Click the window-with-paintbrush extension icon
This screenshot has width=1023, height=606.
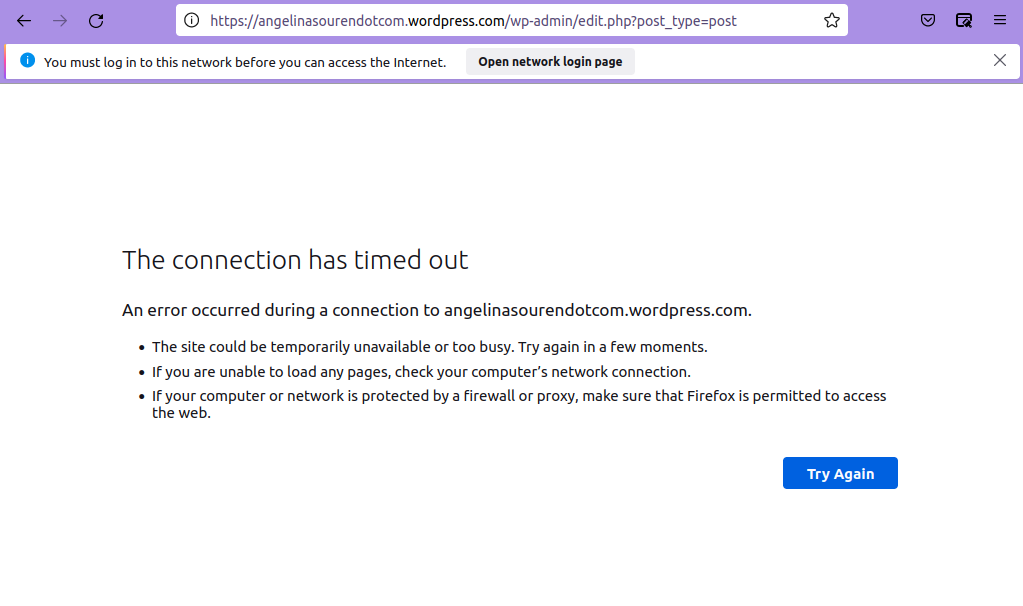click(964, 20)
